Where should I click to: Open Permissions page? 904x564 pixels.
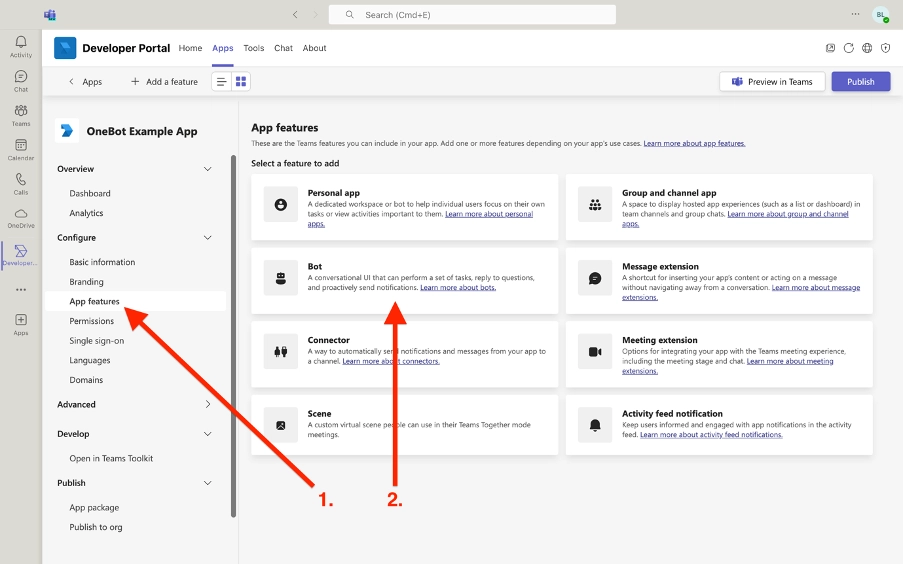[92, 321]
